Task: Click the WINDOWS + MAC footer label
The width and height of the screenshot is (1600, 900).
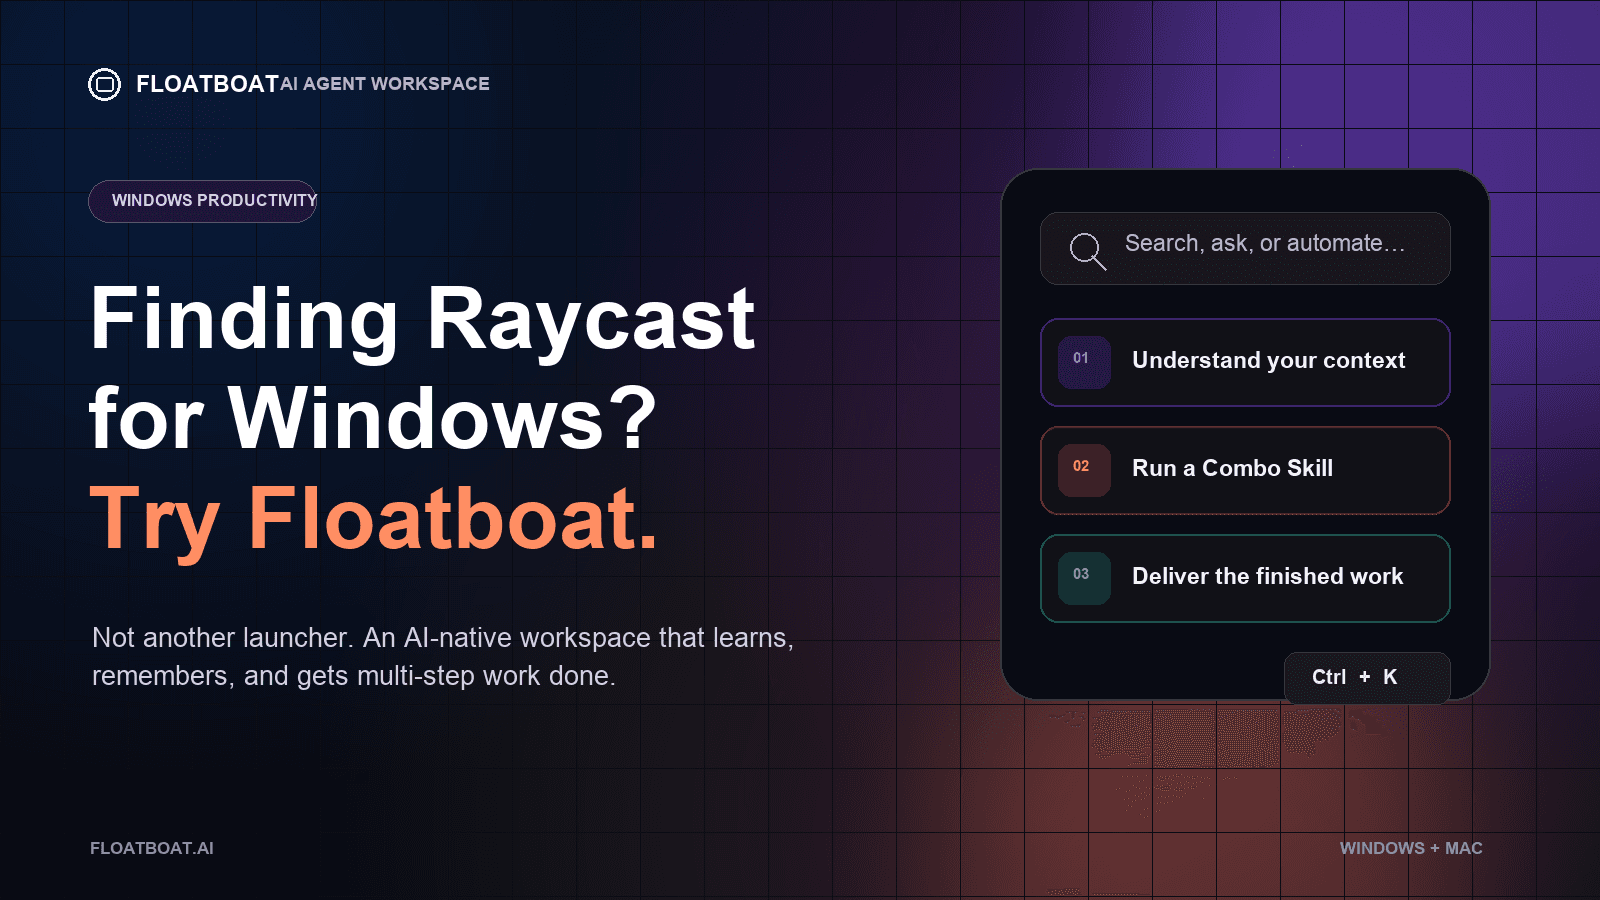Action: point(1411,848)
